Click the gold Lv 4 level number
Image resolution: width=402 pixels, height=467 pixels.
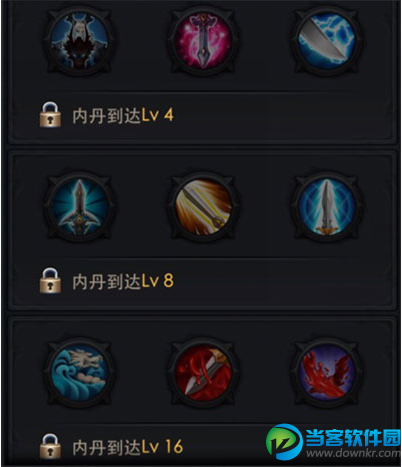(x=158, y=115)
